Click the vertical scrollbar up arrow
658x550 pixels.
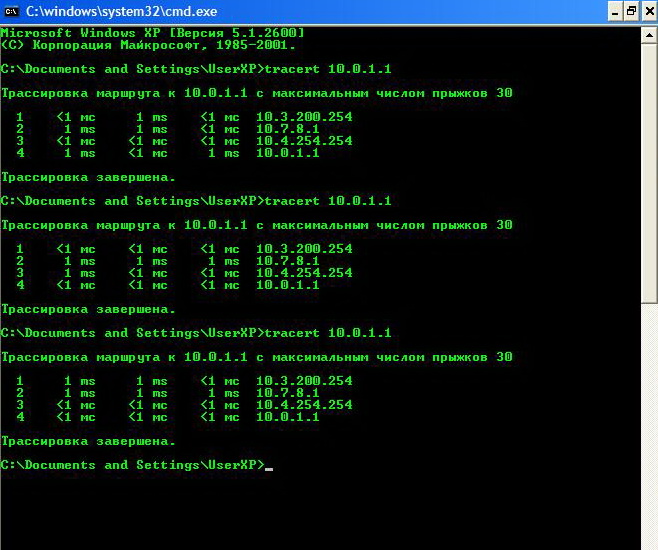pos(649,34)
